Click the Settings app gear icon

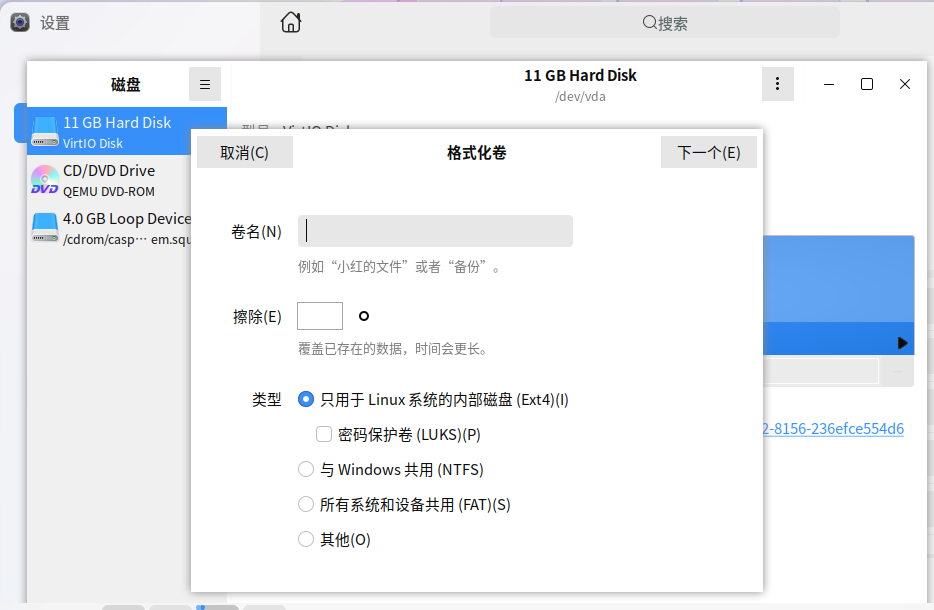pyautogui.click(x=19, y=22)
